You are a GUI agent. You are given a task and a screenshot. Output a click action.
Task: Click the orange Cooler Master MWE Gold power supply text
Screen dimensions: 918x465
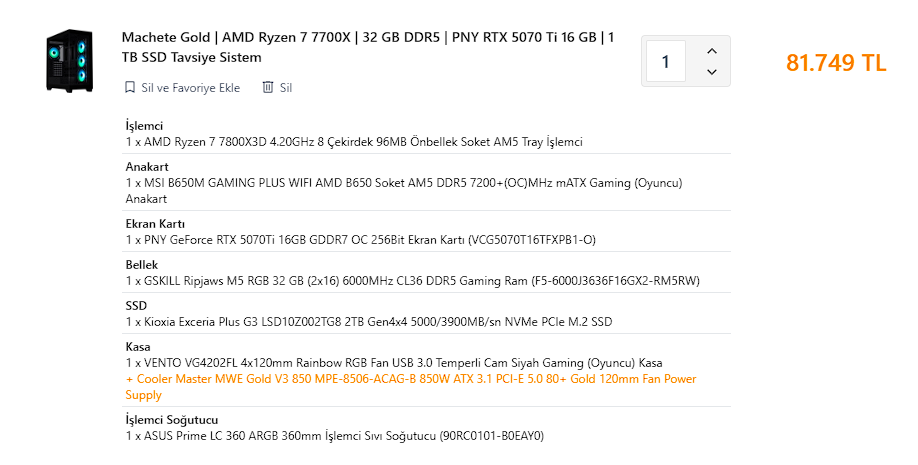(x=411, y=387)
